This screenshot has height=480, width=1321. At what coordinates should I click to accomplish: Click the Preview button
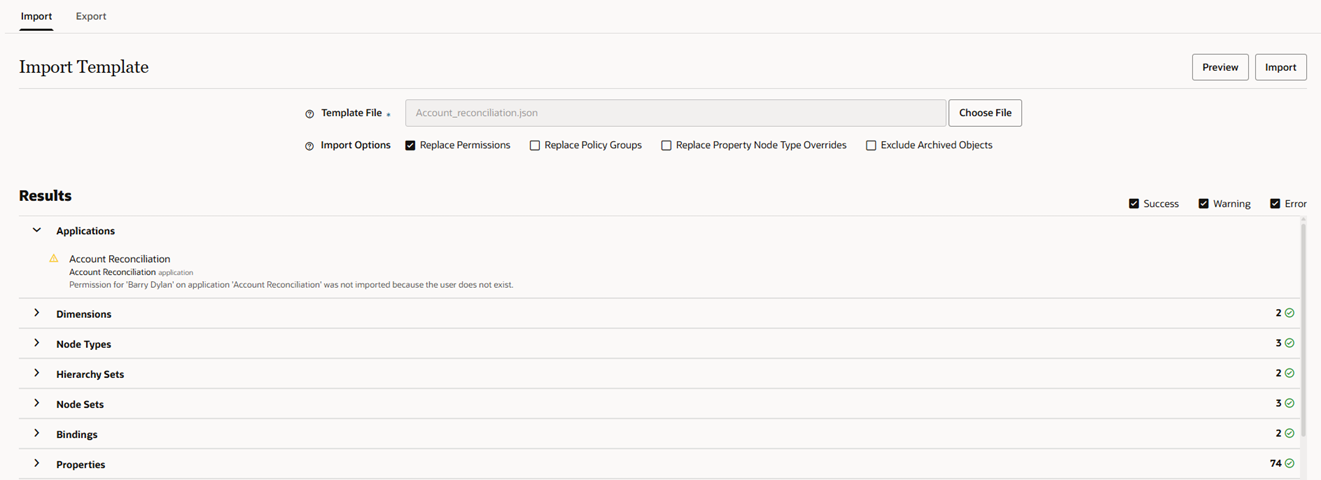(x=1220, y=67)
